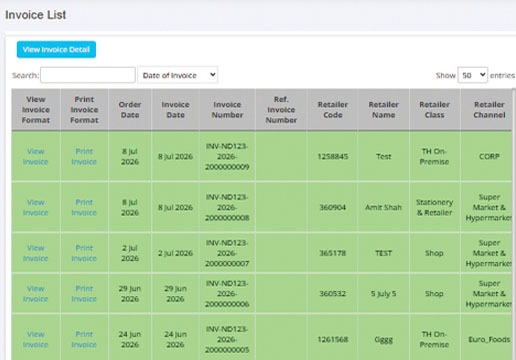This screenshot has height=360, width=516.
Task: Sort by Retailer Class column header
Action: pos(434,110)
